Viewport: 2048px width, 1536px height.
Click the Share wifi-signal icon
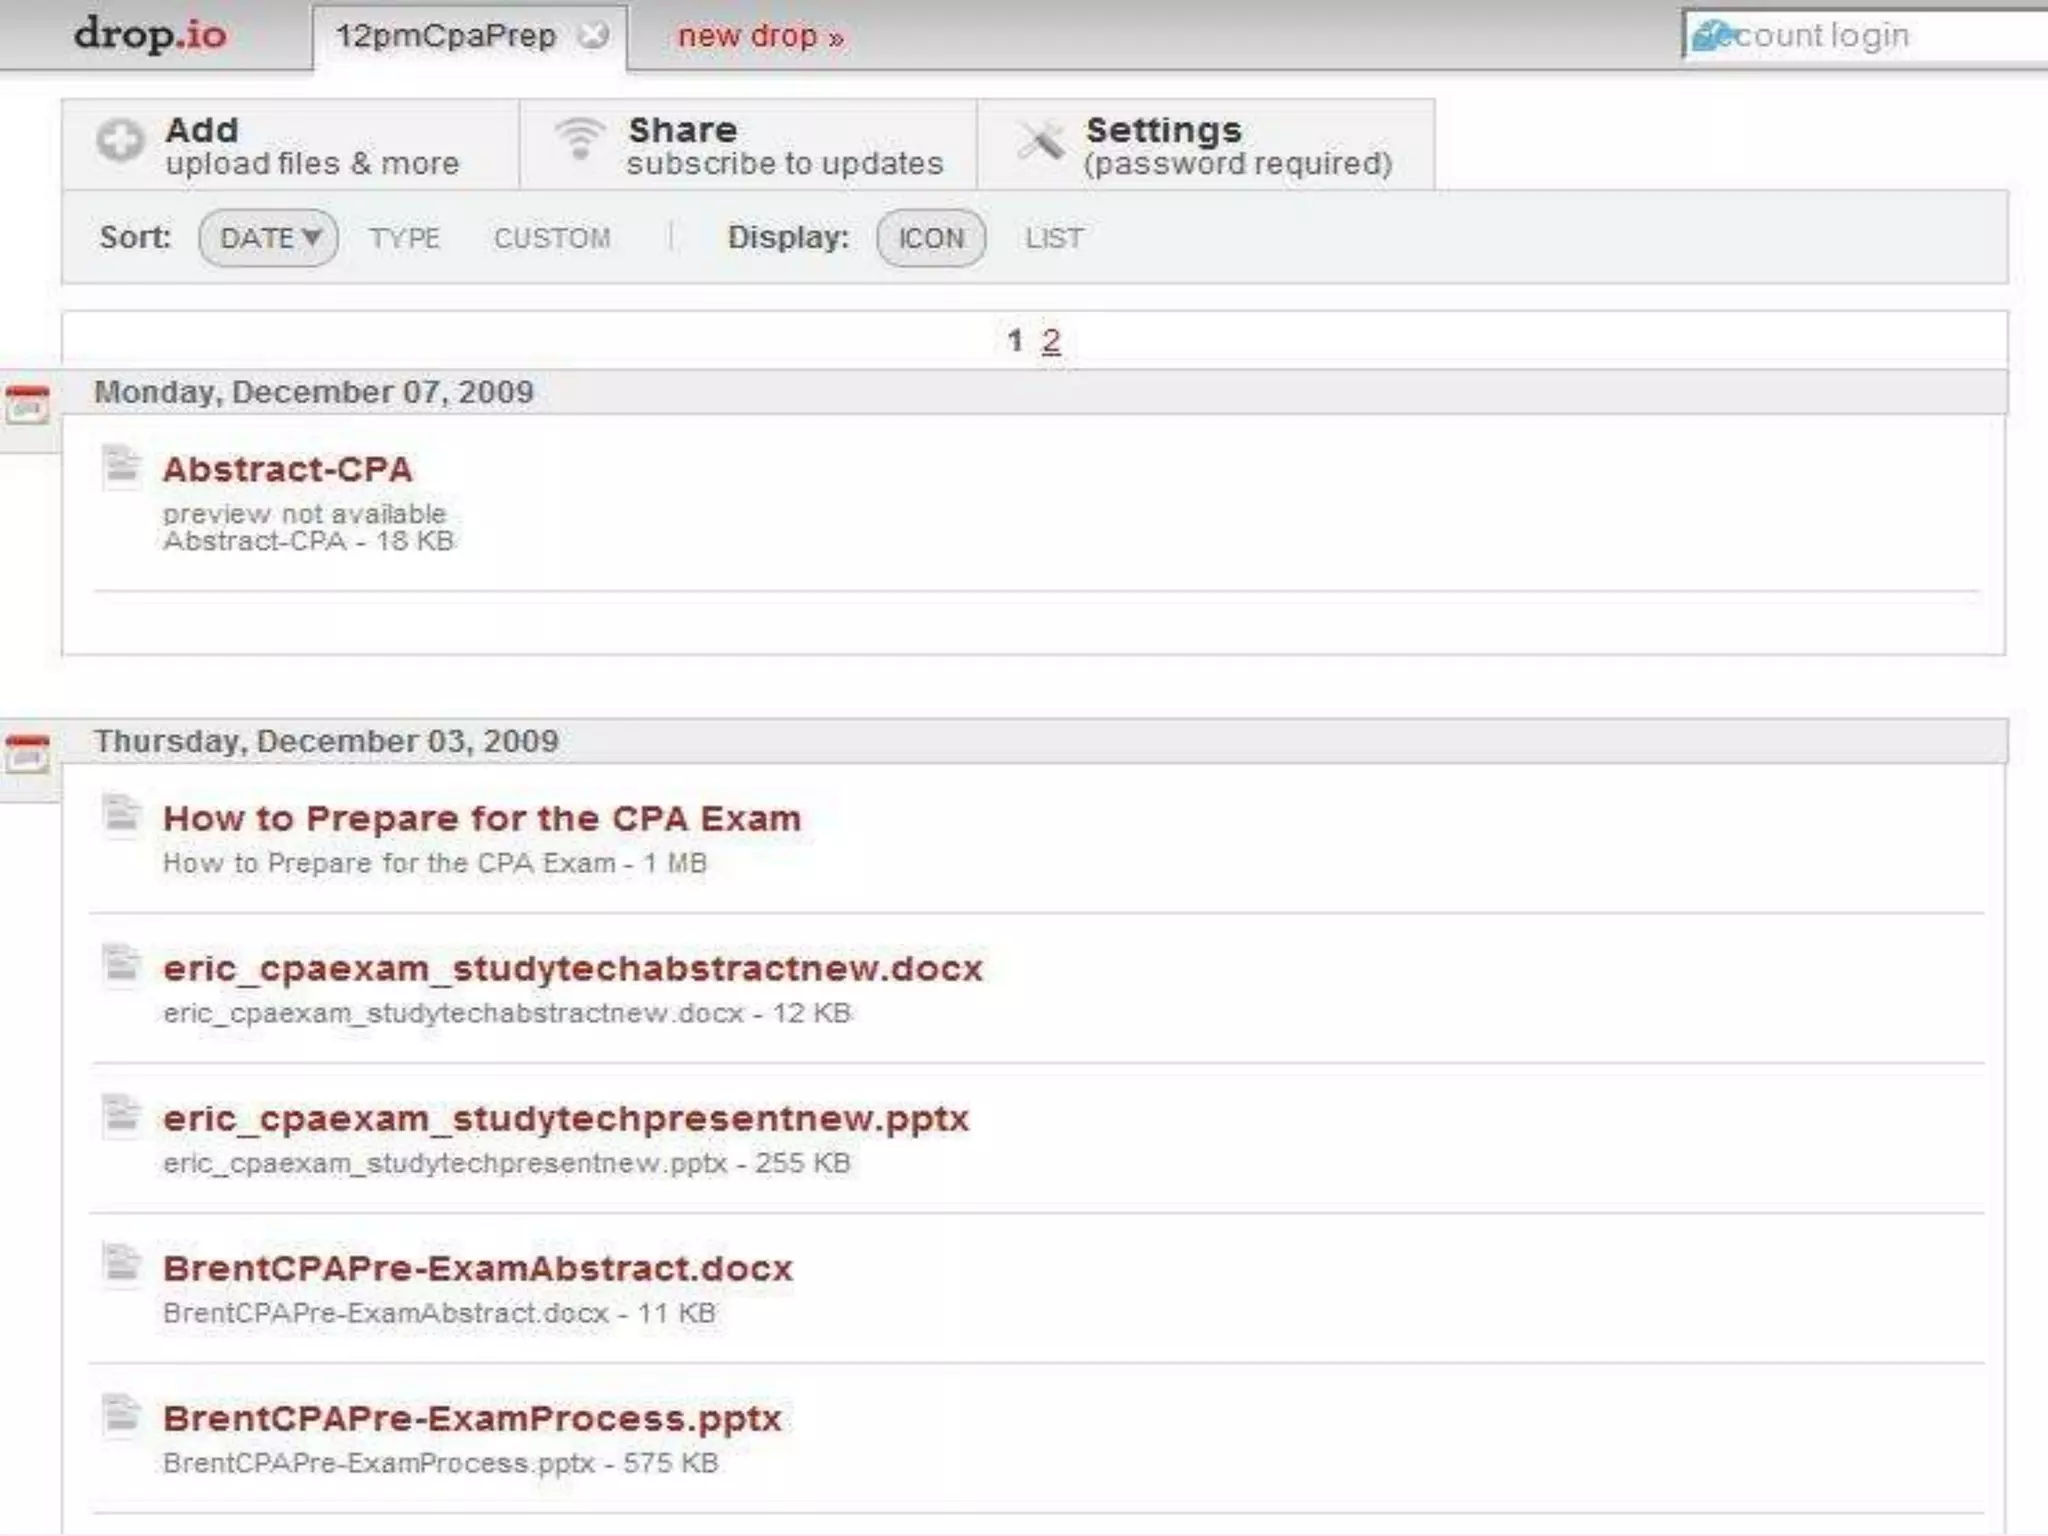pos(579,139)
